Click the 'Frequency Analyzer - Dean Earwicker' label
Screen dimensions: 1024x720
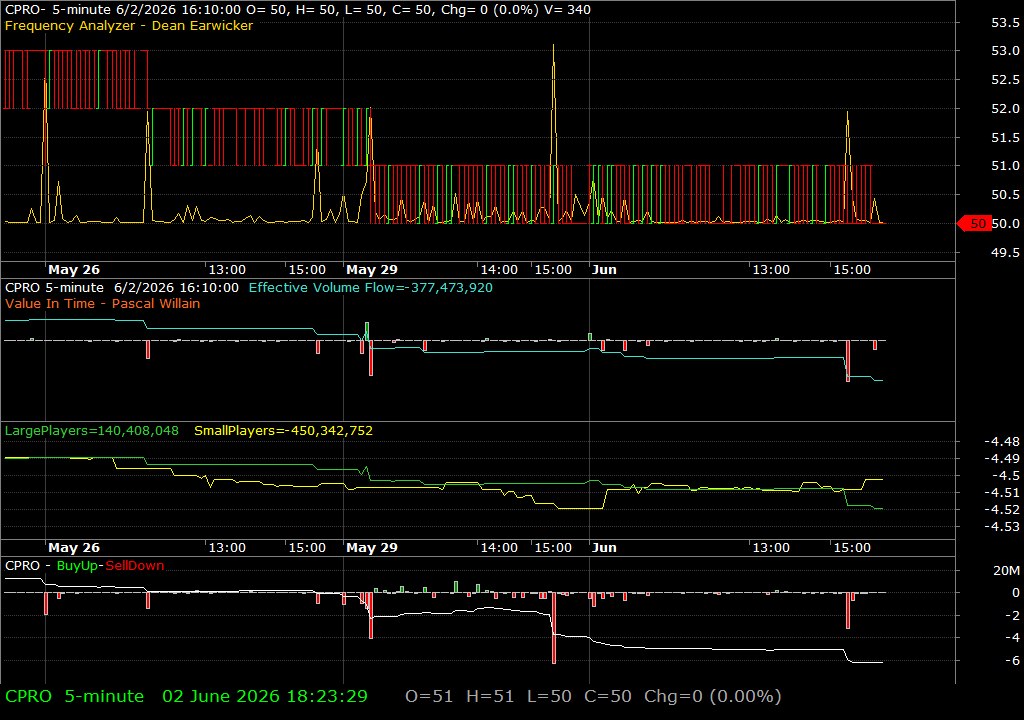[x=129, y=25]
